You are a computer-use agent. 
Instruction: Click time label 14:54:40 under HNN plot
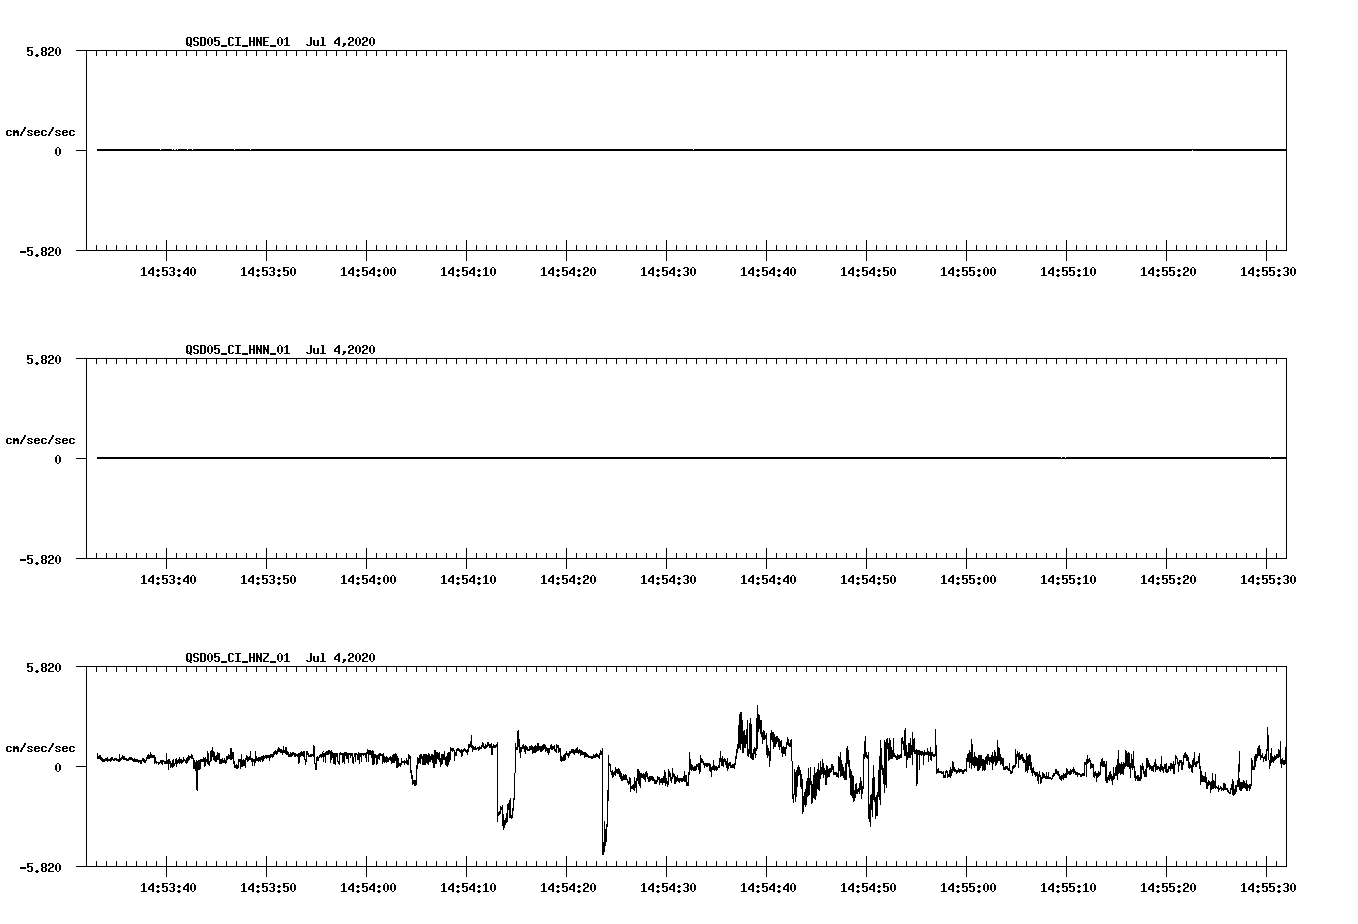coord(768,580)
